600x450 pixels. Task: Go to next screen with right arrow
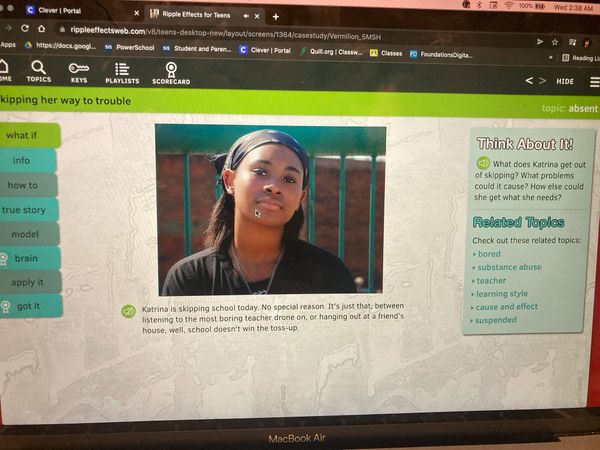[542, 81]
